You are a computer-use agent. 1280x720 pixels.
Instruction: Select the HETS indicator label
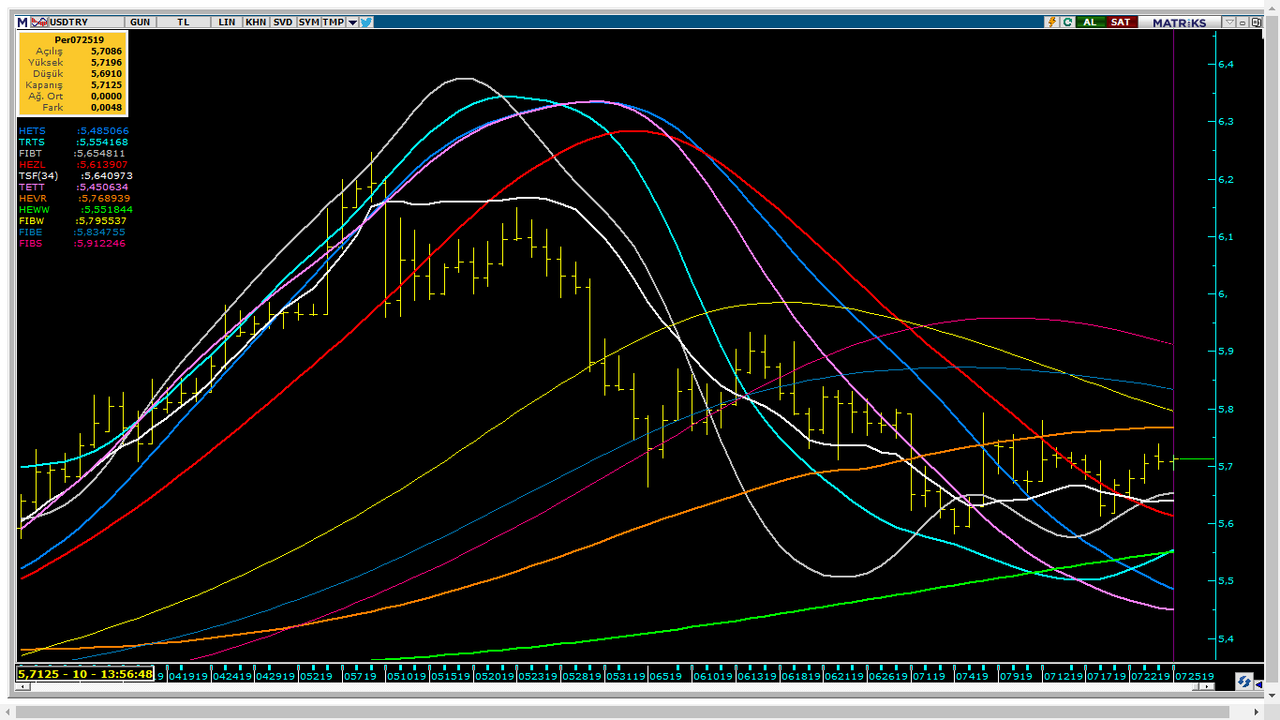tap(32, 131)
